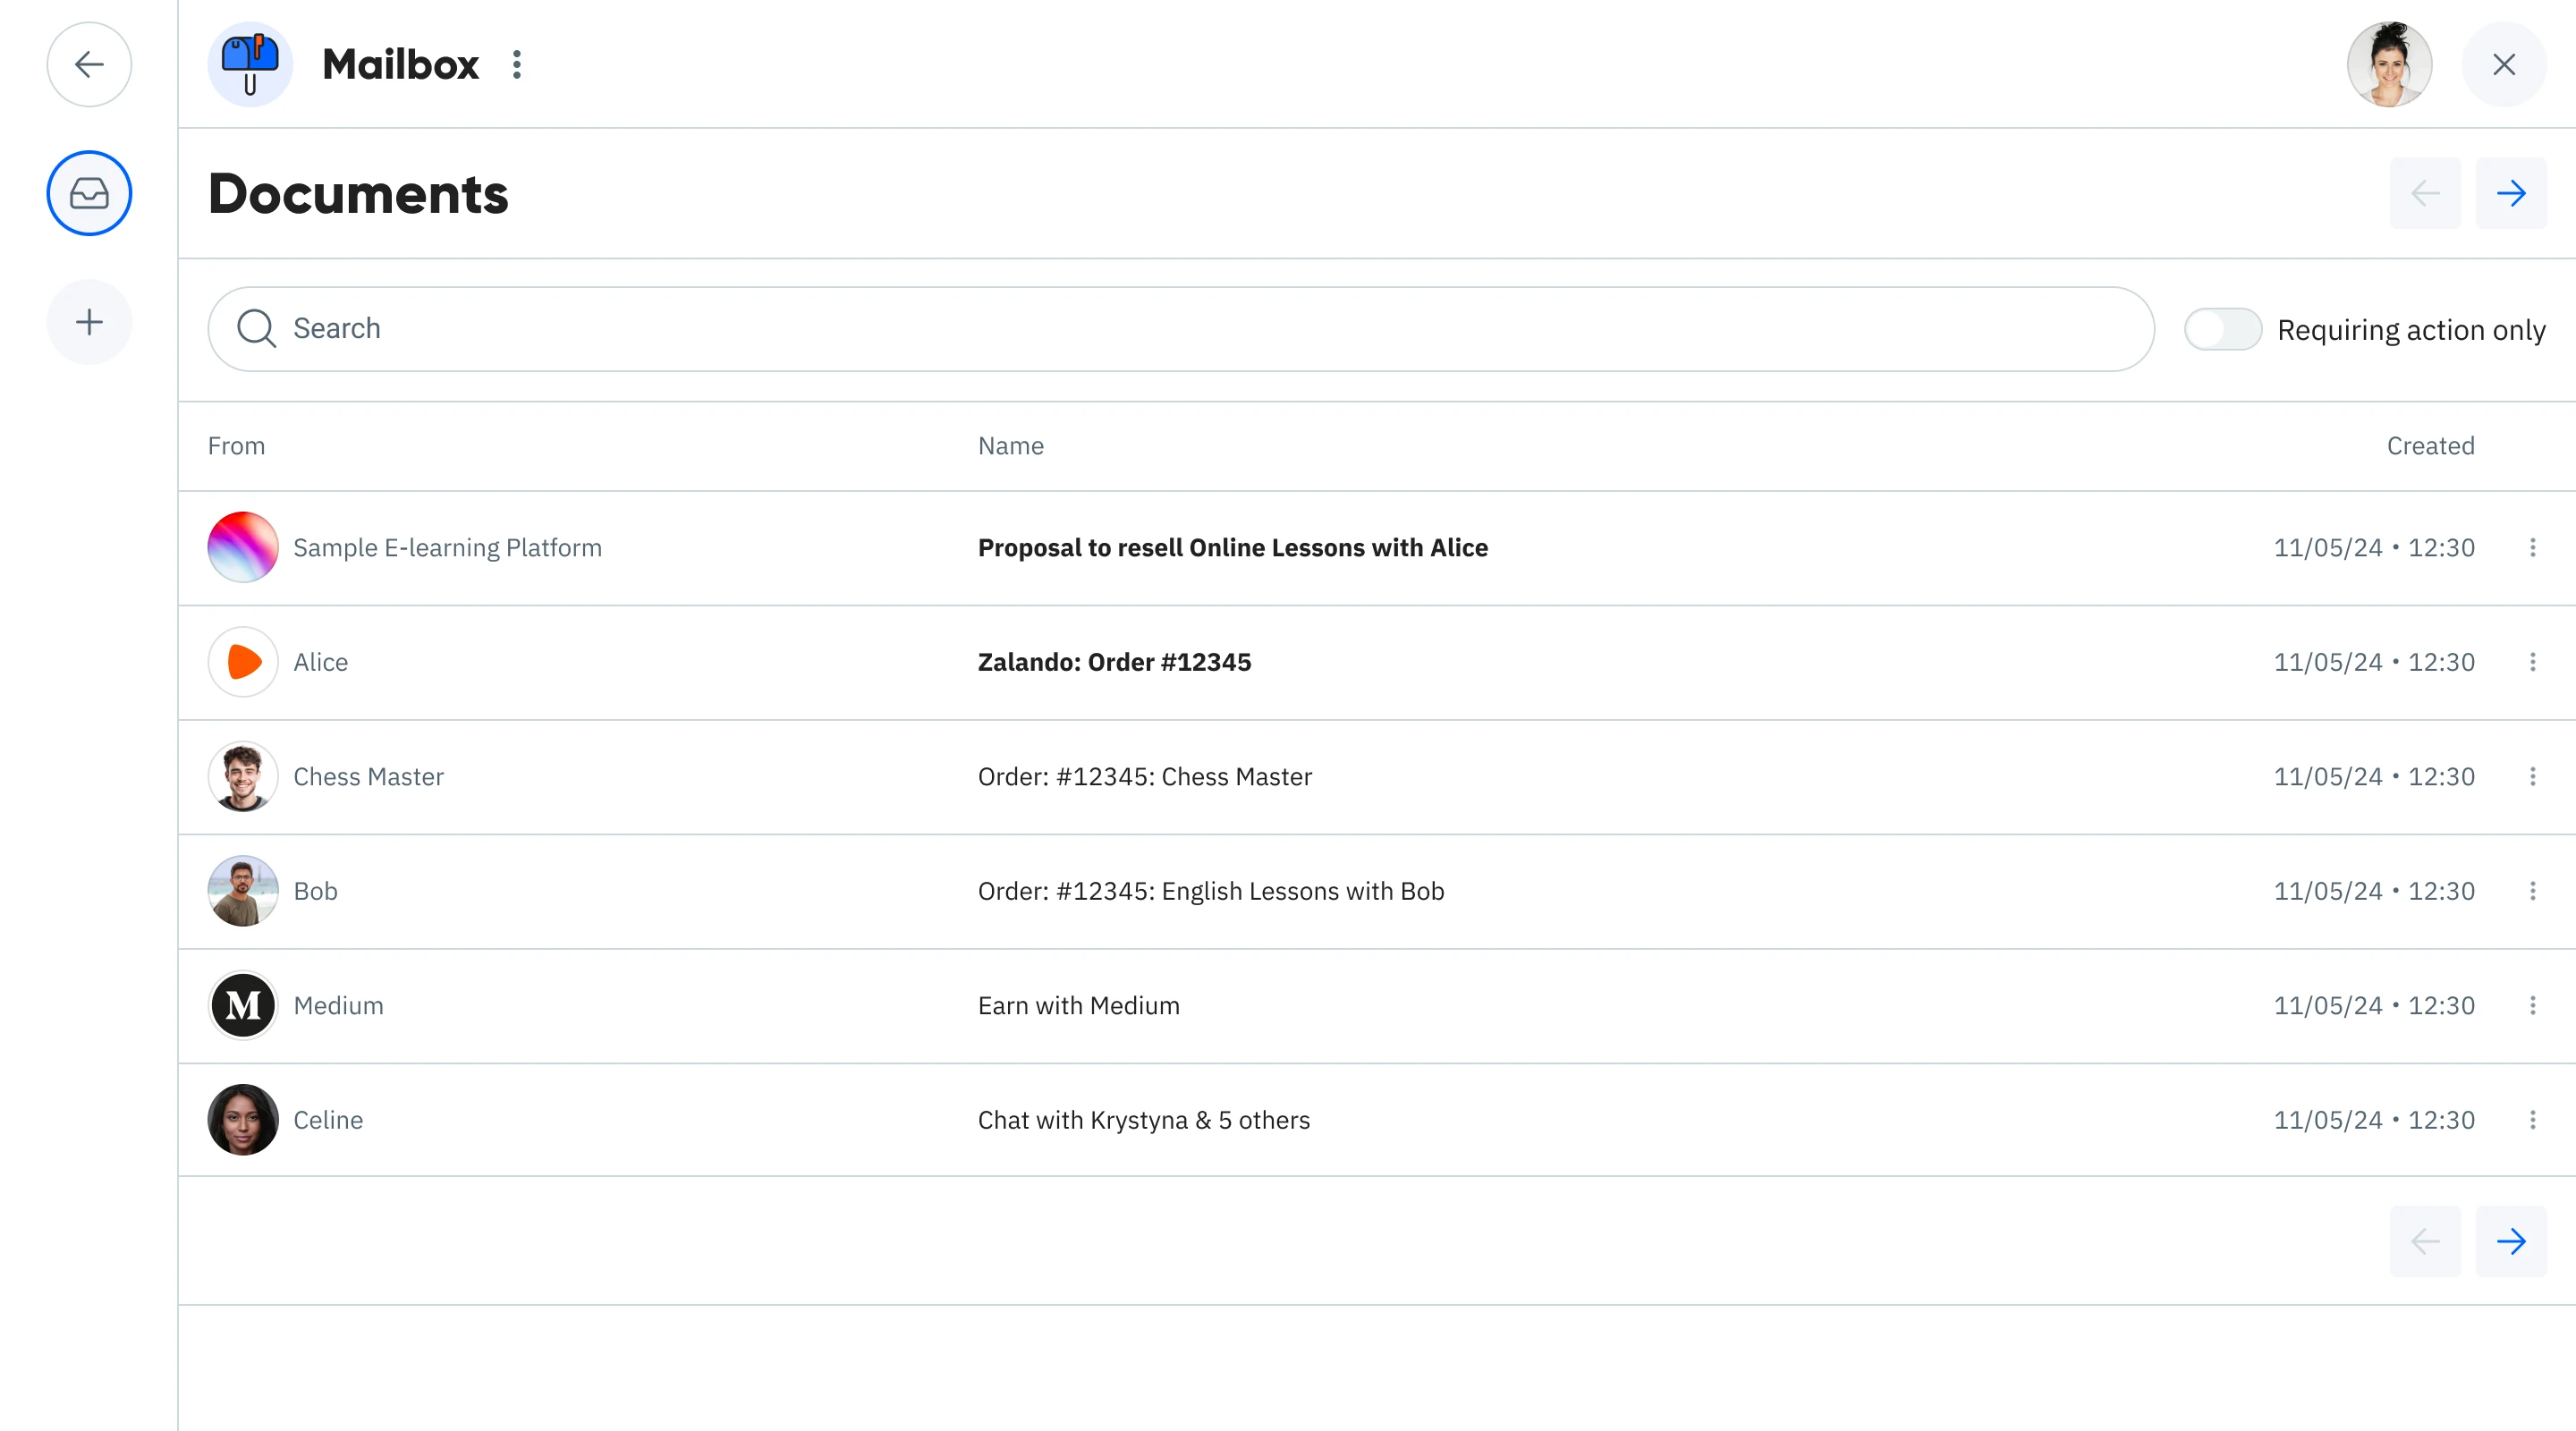Open Proposal to resell Online Lessons document
Screen dimensions: 2576x1431
(x=1232, y=548)
